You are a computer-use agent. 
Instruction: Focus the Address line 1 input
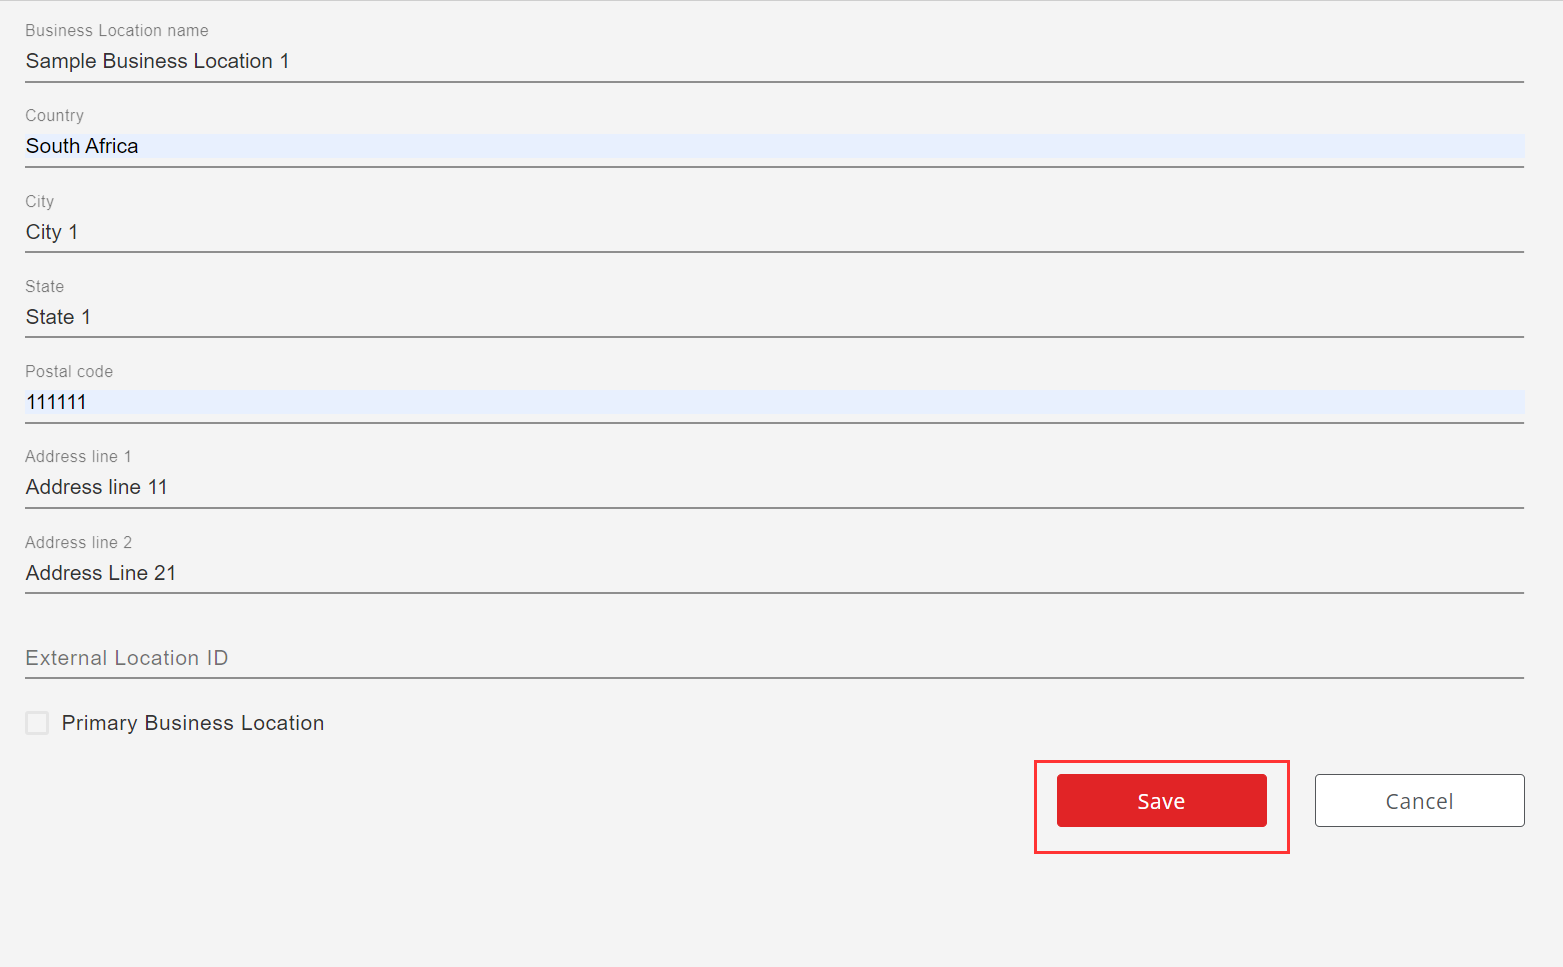[x=774, y=487]
